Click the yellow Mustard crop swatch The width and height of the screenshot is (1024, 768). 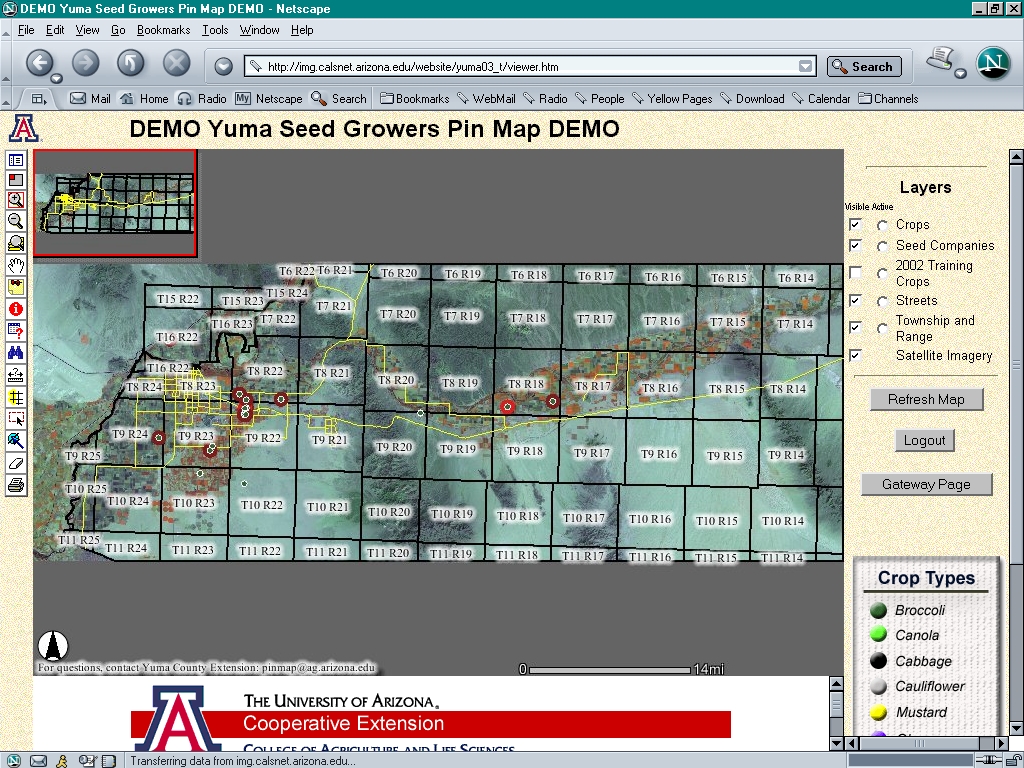[879, 712]
